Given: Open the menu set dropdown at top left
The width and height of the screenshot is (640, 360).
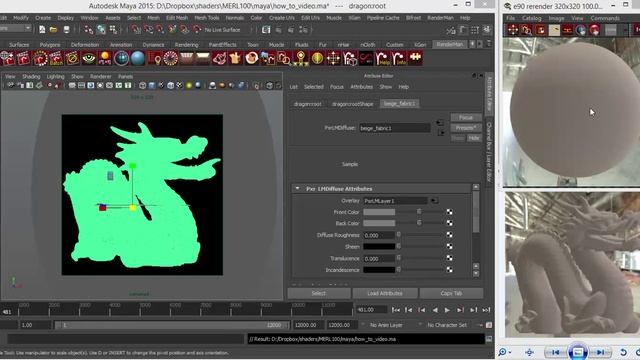Looking at the screenshot, I should tap(16, 29).
